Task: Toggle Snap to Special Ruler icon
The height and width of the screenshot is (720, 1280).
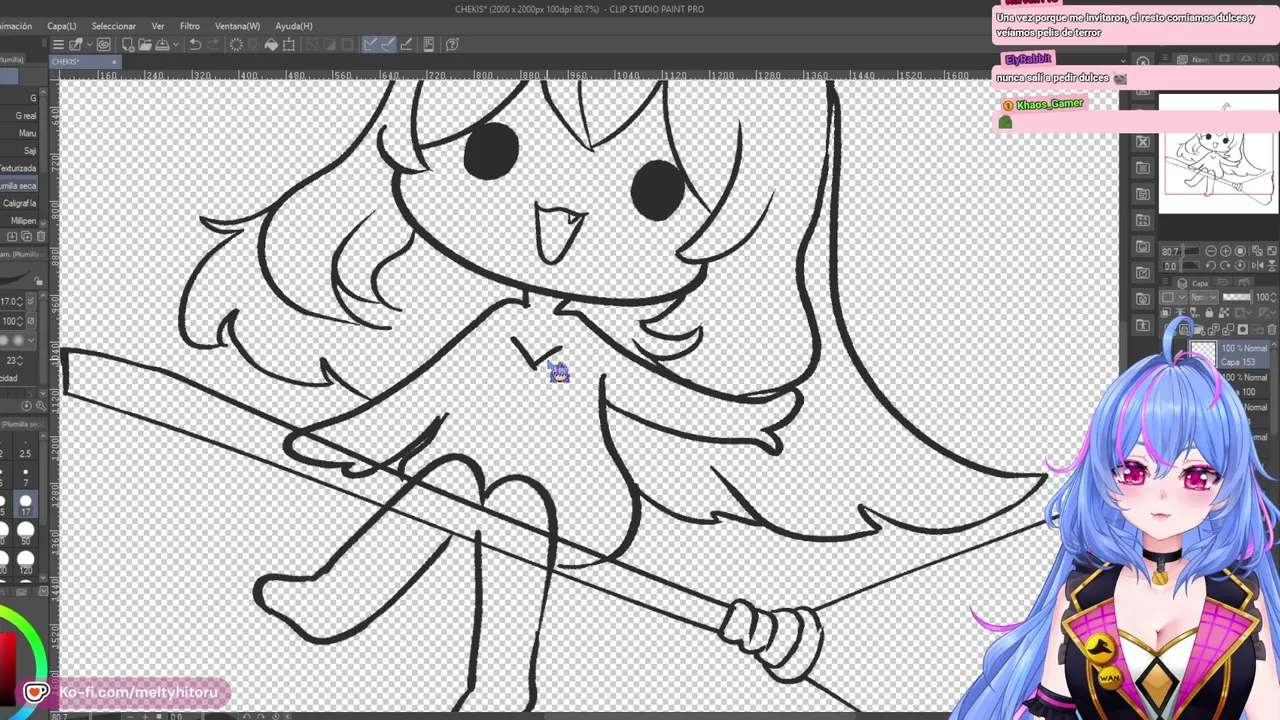Action: coord(388,44)
